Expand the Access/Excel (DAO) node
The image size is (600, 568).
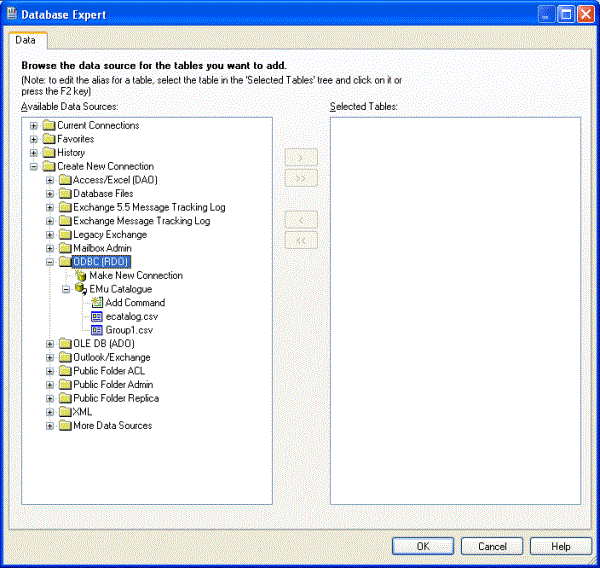click(x=50, y=180)
